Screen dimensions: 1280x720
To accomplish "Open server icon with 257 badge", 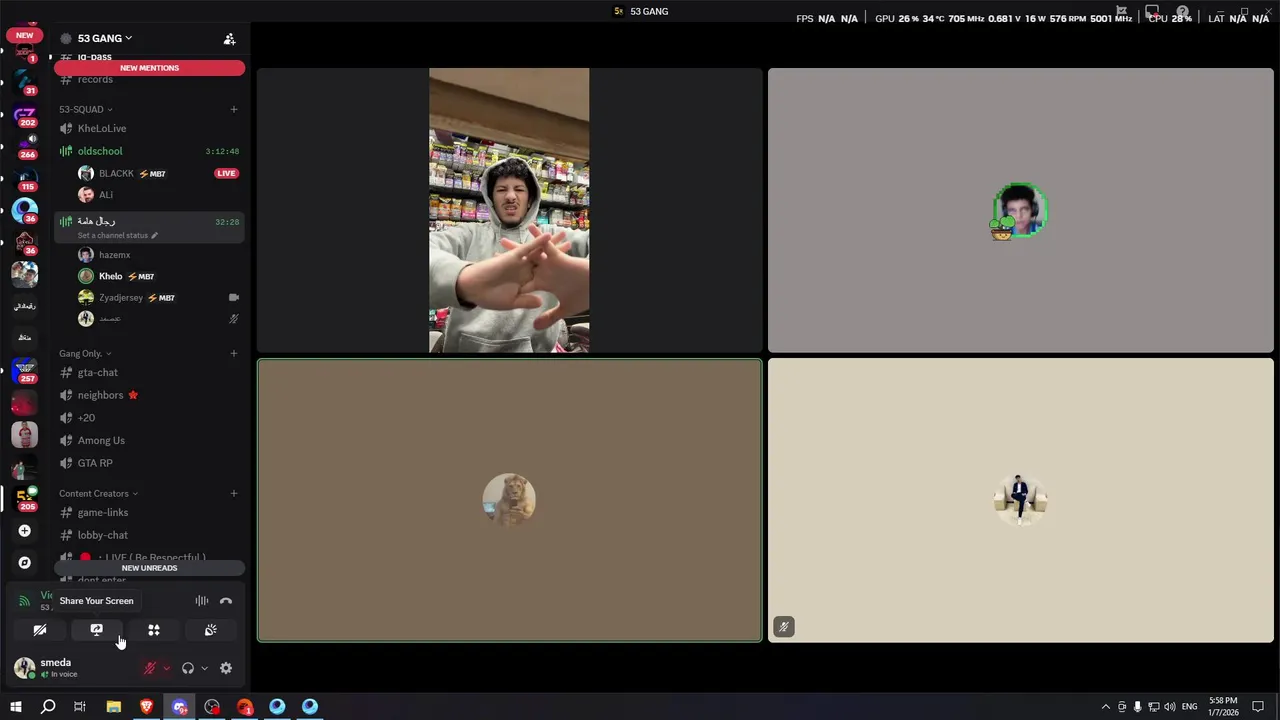I will click(x=24, y=370).
